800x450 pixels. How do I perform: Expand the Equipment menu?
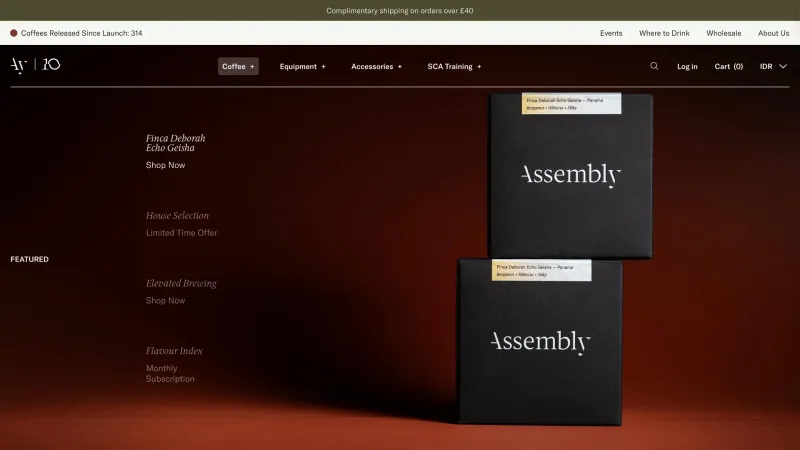(x=303, y=66)
